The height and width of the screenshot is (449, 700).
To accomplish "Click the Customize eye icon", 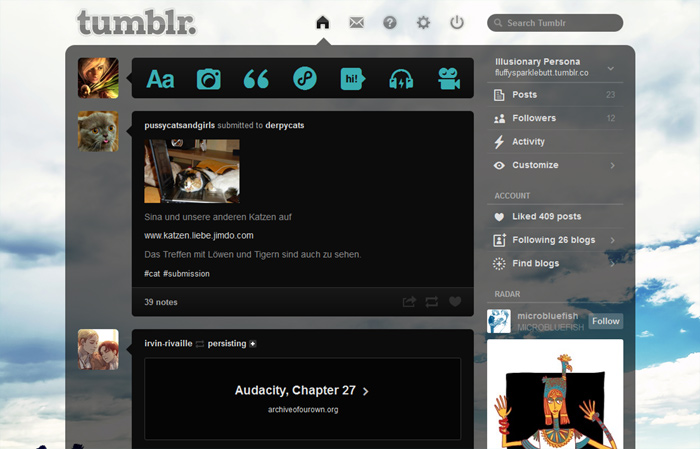I will (x=499, y=166).
